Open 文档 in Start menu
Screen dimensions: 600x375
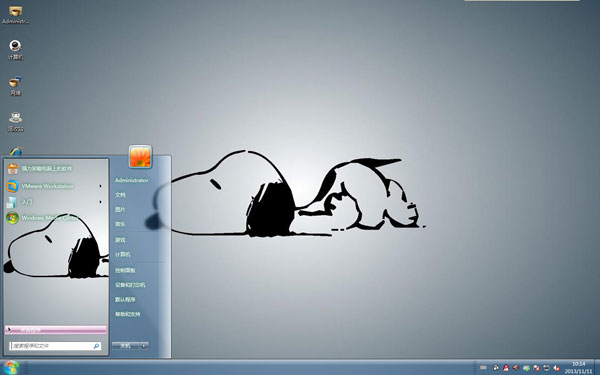[x=121, y=195]
